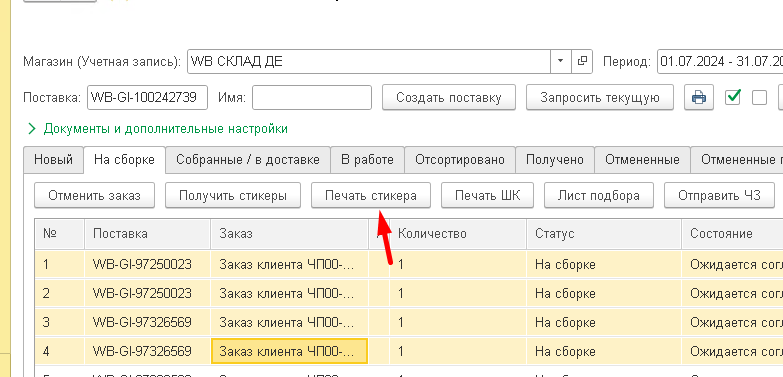The height and width of the screenshot is (377, 783).
Task: Click Ожидается состояние cell in row 1
Action: pyautogui.click(x=732, y=264)
